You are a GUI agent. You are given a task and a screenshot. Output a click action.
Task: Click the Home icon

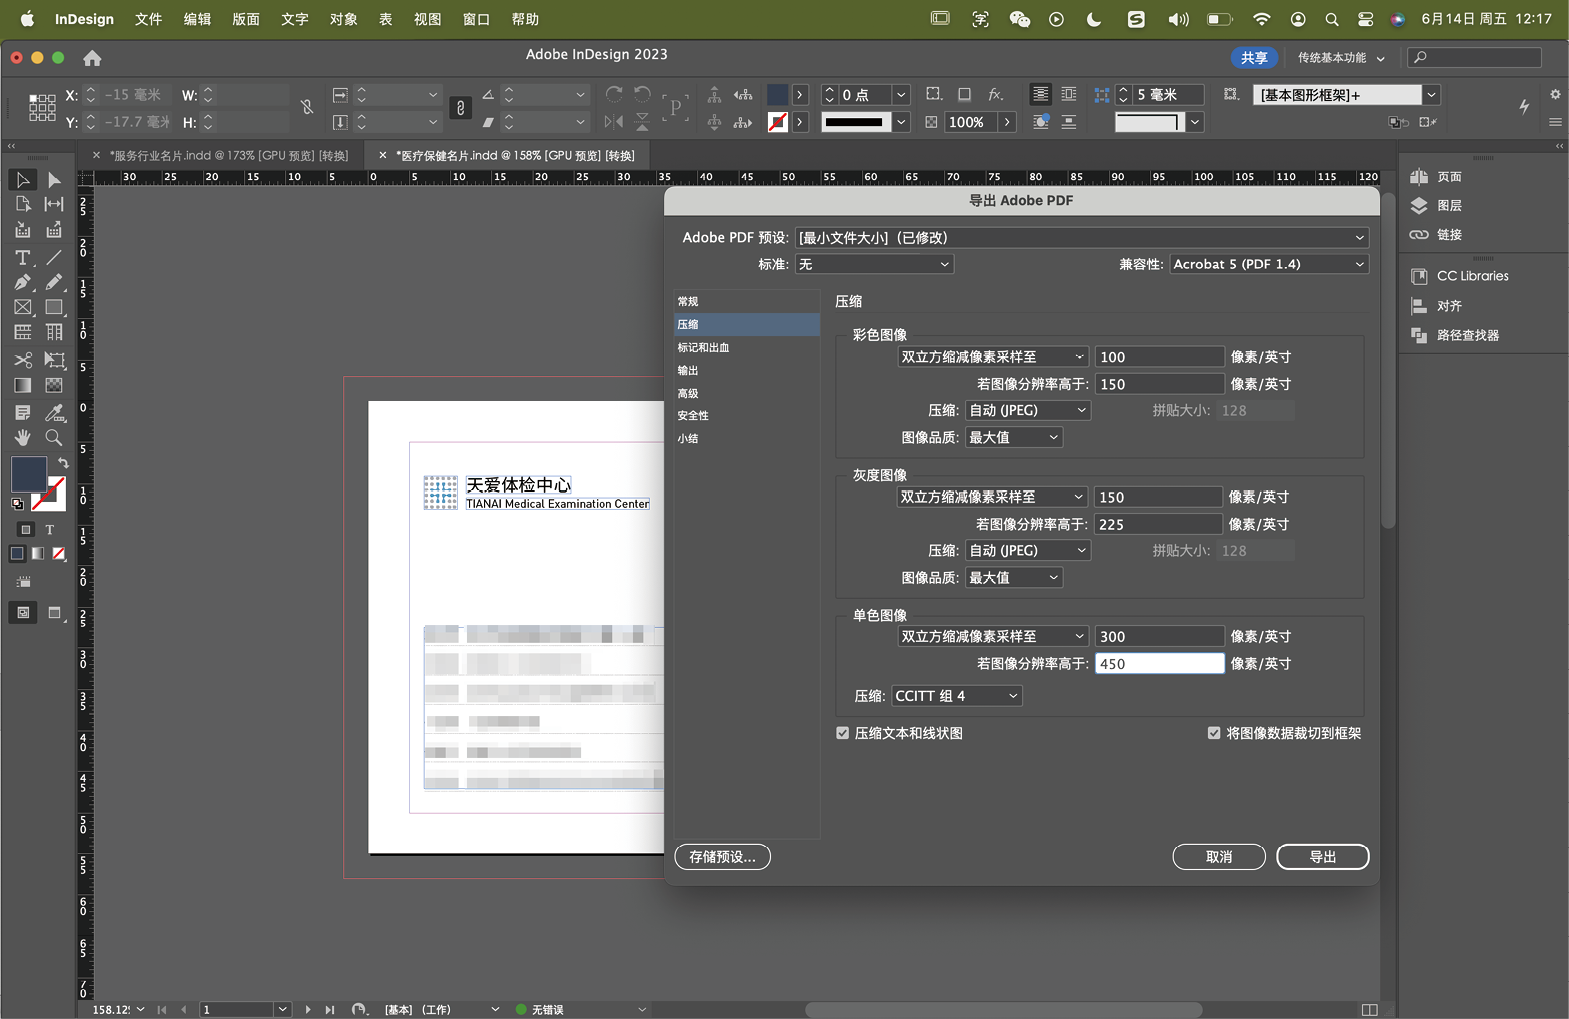(92, 58)
